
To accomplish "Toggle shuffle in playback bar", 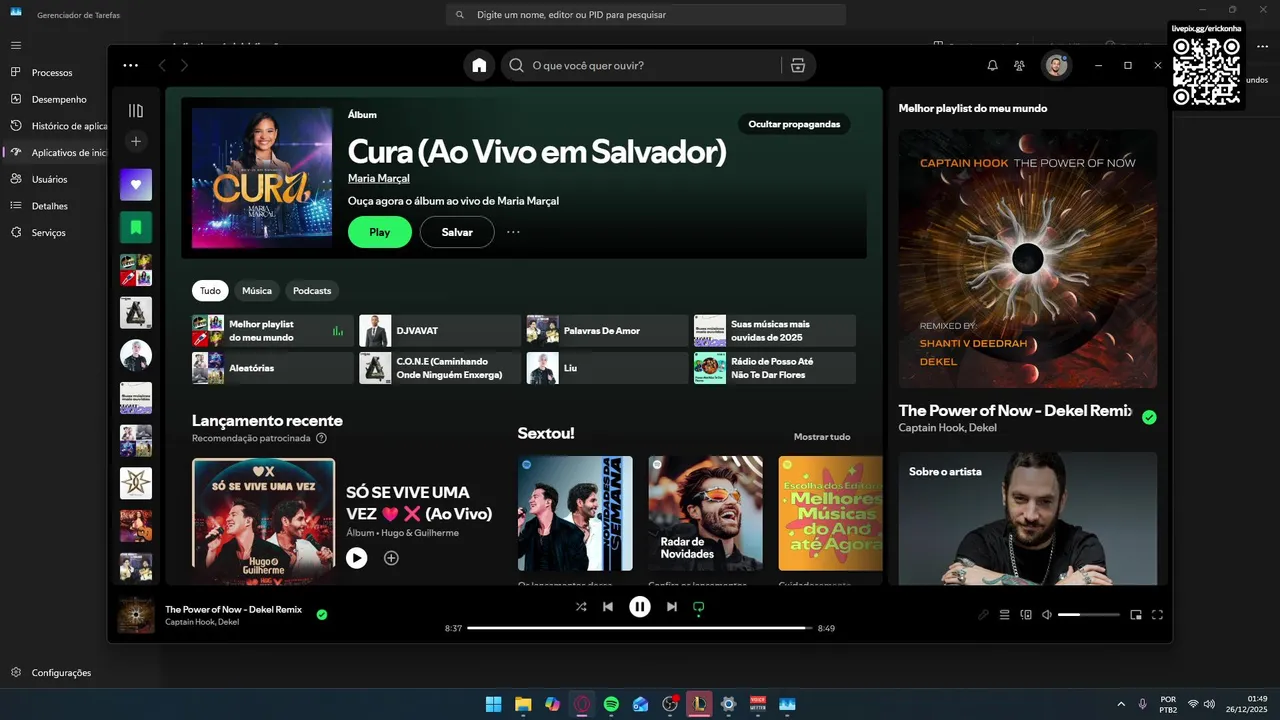I will click(x=581, y=607).
